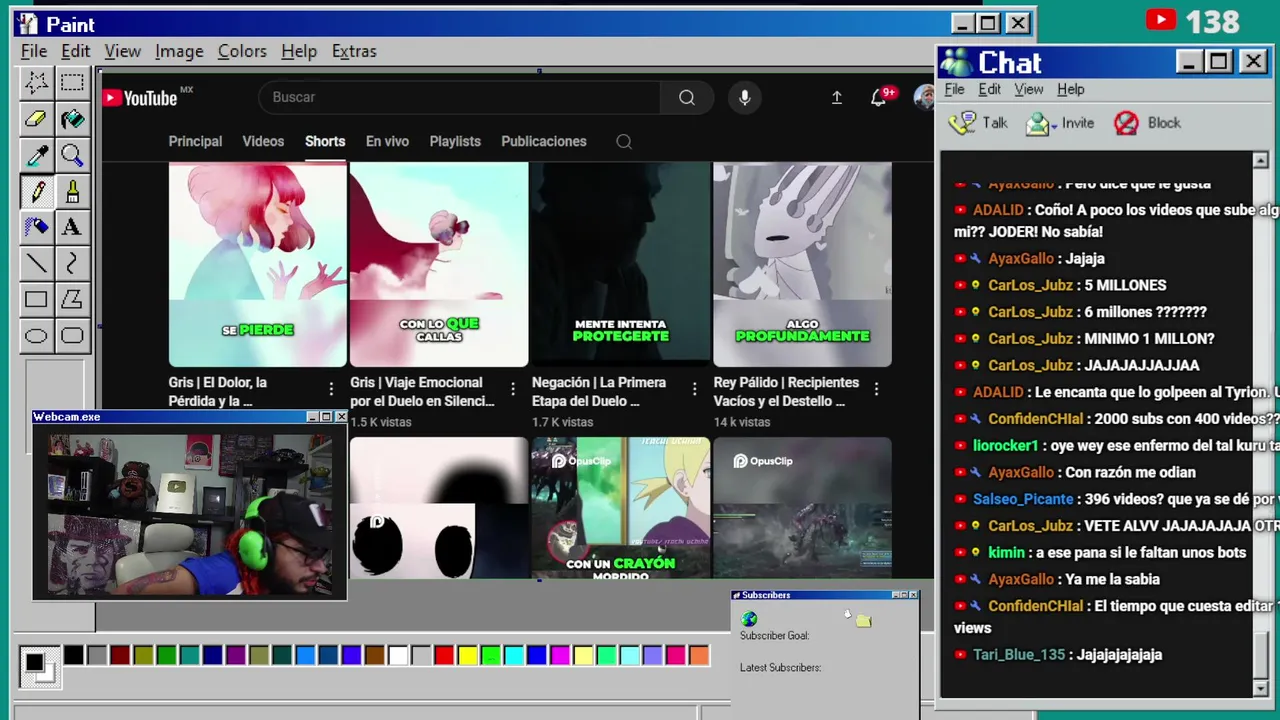Pick the Pick Color eyedropper tool
The height and width of the screenshot is (720, 1280).
click(x=36, y=154)
